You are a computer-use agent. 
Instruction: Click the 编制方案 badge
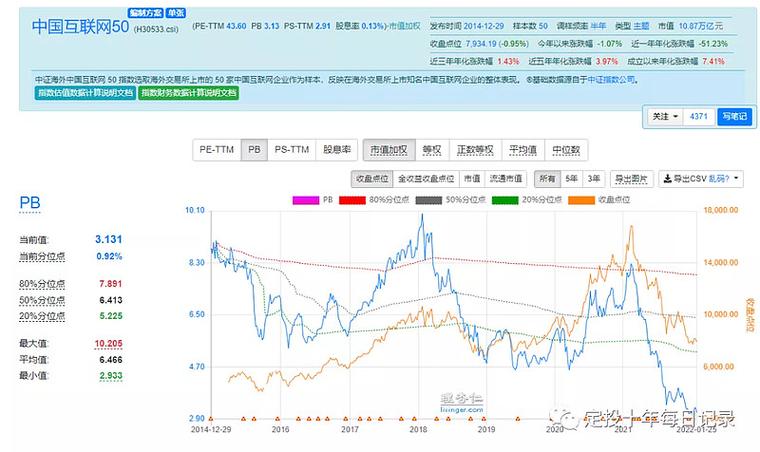click(x=145, y=13)
